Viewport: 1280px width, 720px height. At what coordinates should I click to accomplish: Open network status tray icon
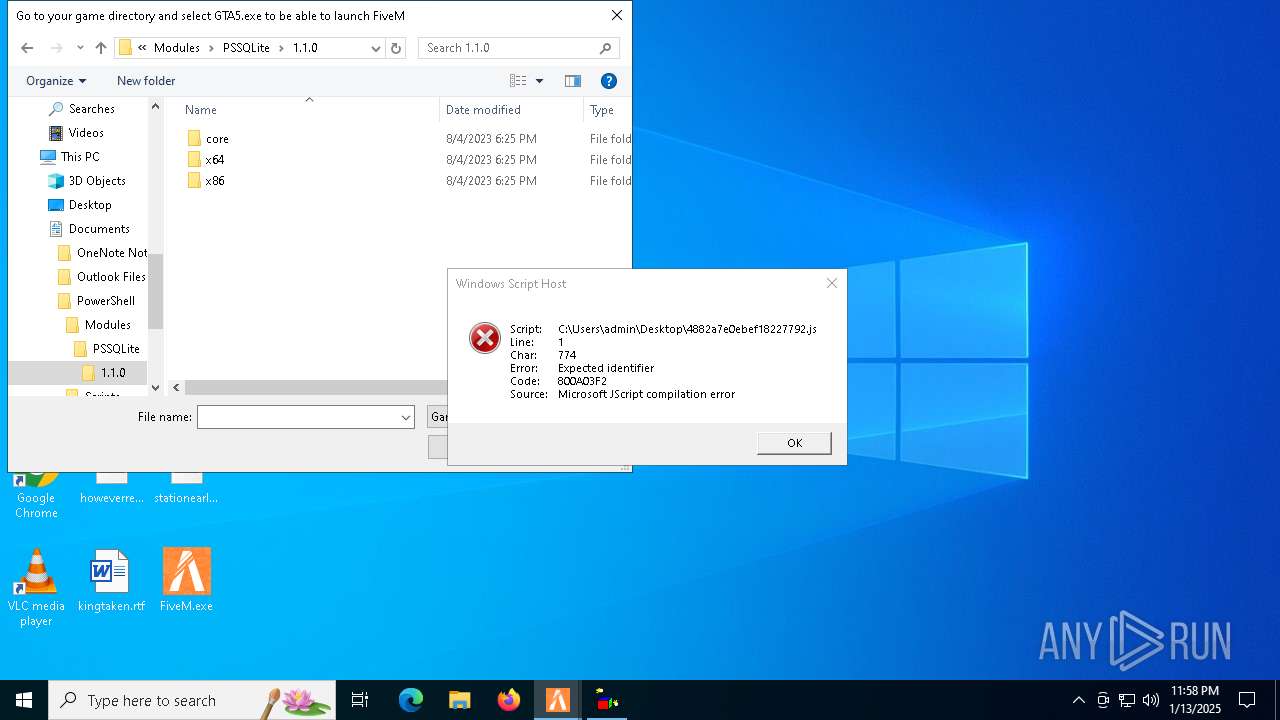(1127, 700)
